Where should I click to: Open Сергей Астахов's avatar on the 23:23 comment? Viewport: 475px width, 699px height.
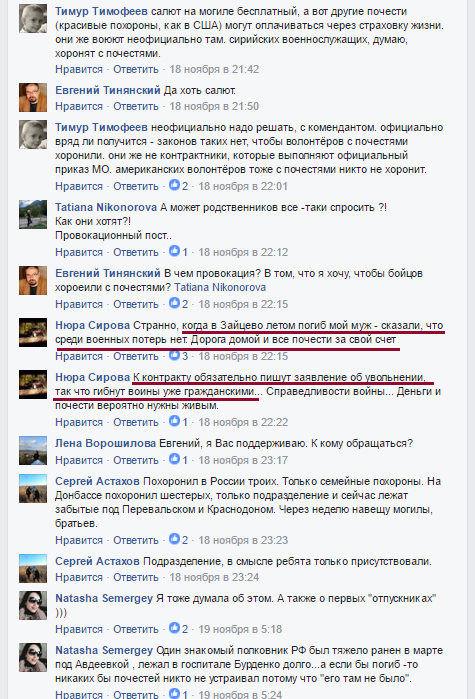(x=33, y=489)
